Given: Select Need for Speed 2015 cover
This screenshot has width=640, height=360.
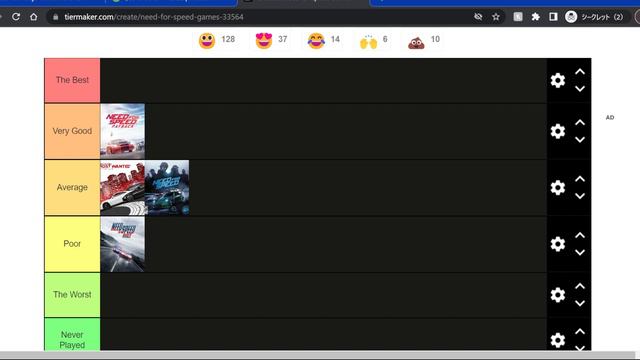Looking at the screenshot, I should (167, 187).
